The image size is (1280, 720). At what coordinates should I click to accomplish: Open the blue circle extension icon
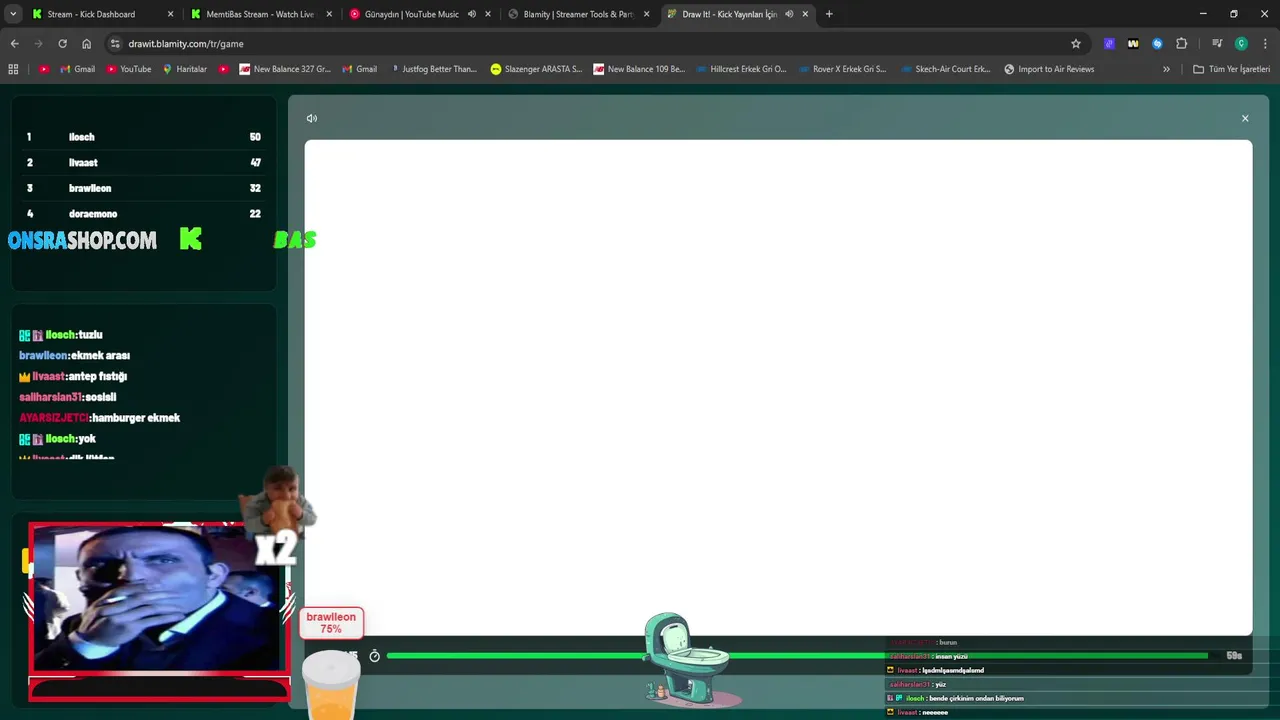pos(1157,44)
